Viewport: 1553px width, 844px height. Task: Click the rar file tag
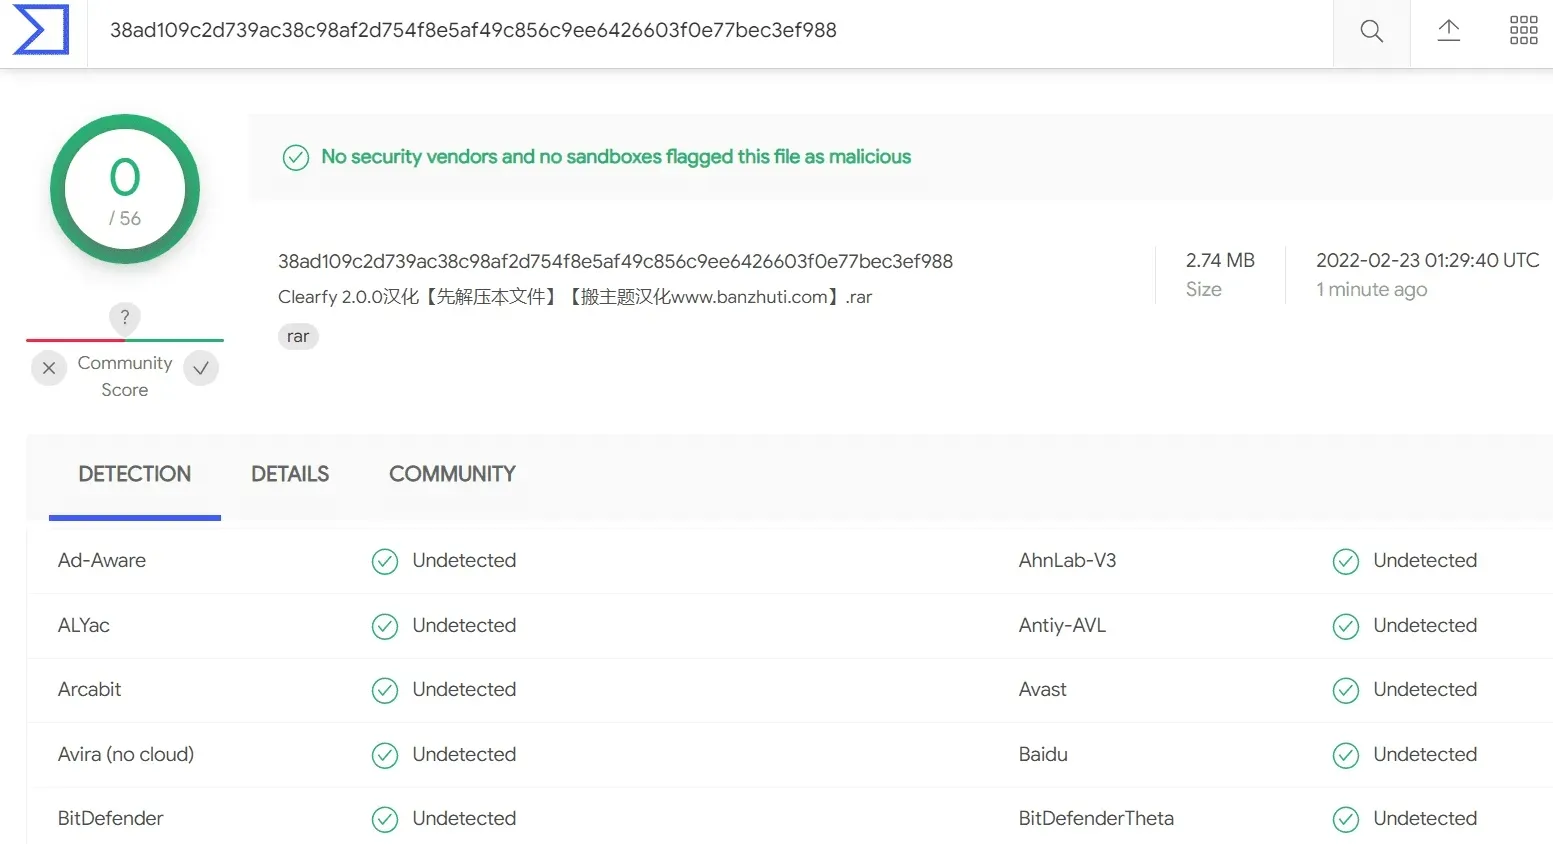click(x=298, y=336)
